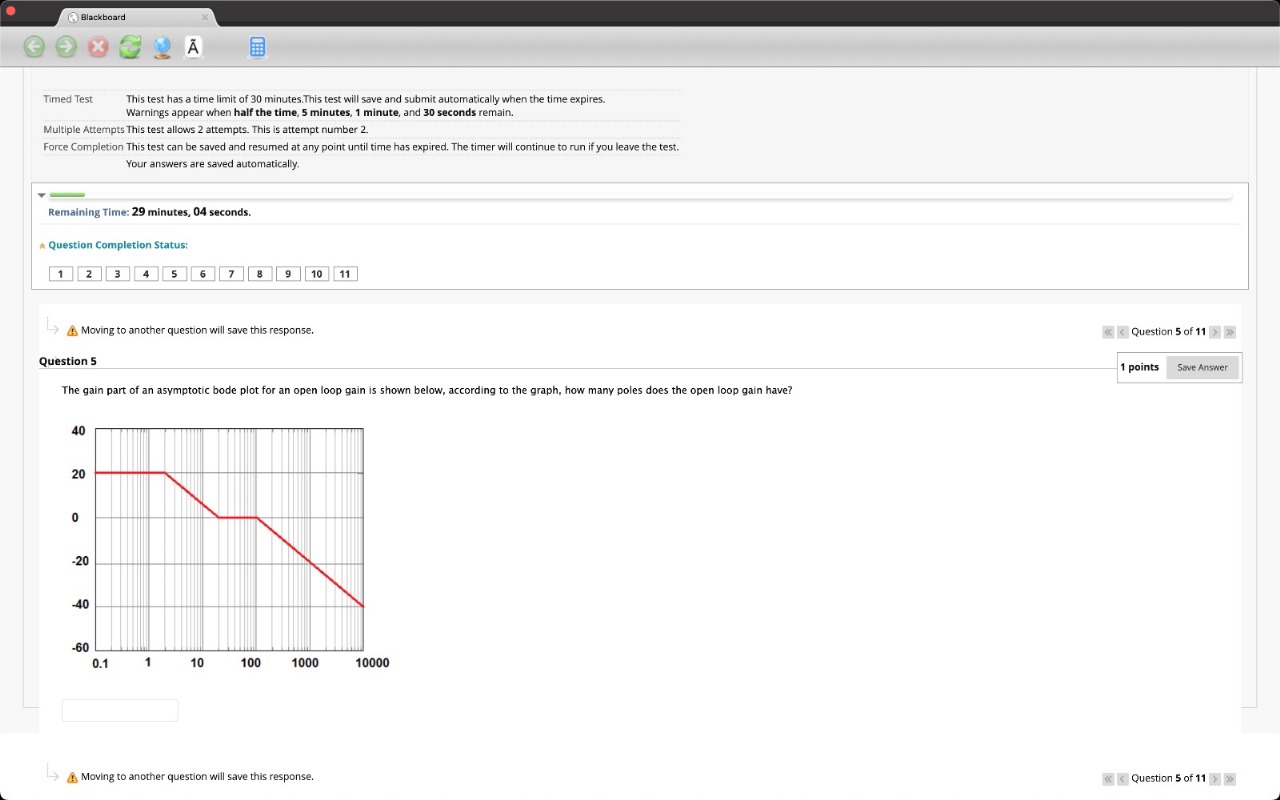Select question box 11 in completion status
The image size is (1280, 800).
click(x=345, y=273)
